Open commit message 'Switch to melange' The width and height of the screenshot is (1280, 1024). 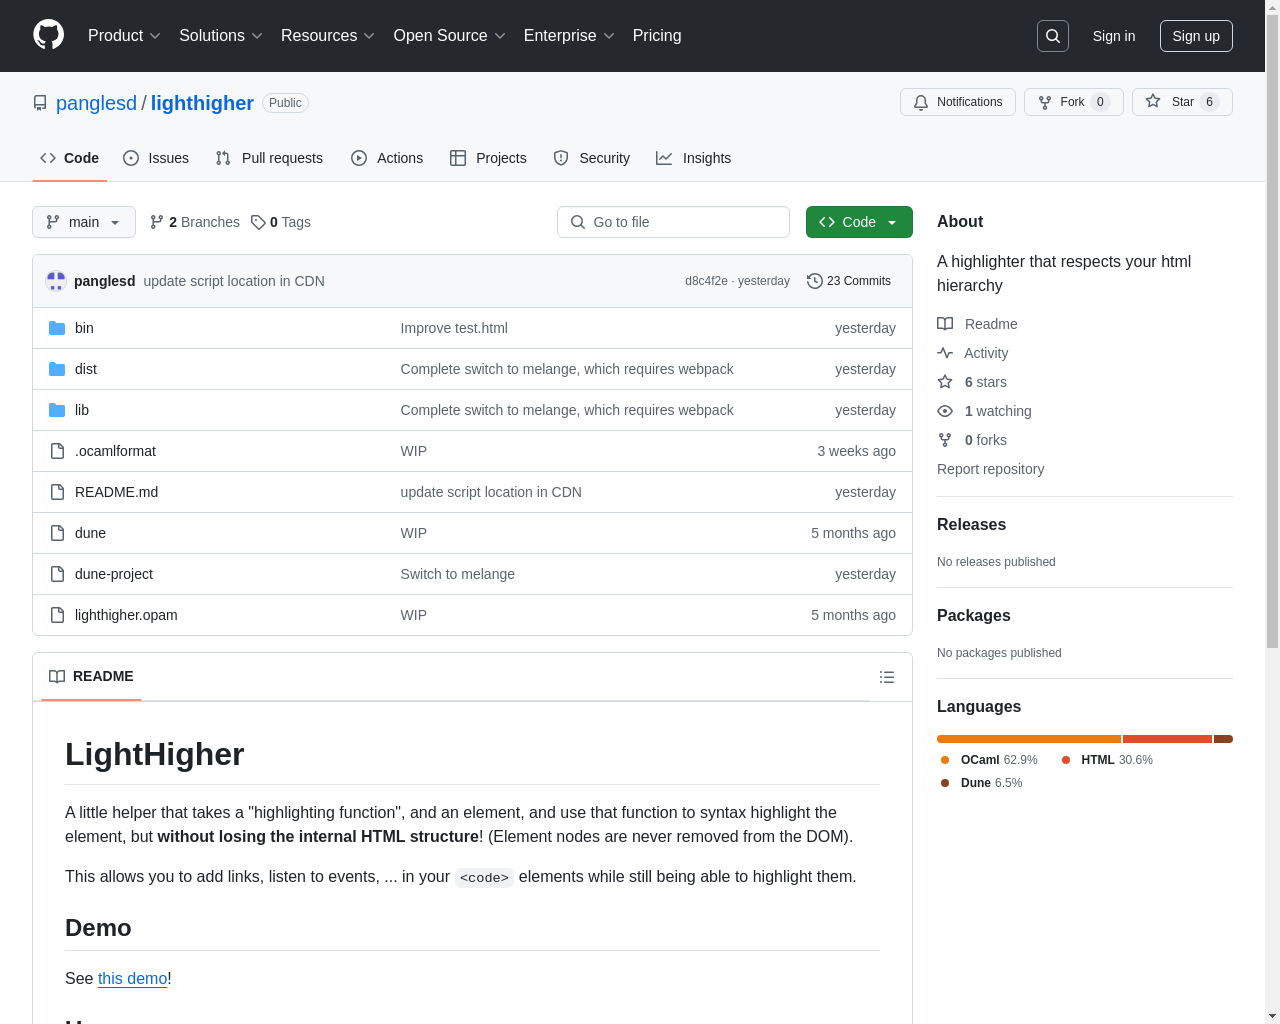pos(458,574)
